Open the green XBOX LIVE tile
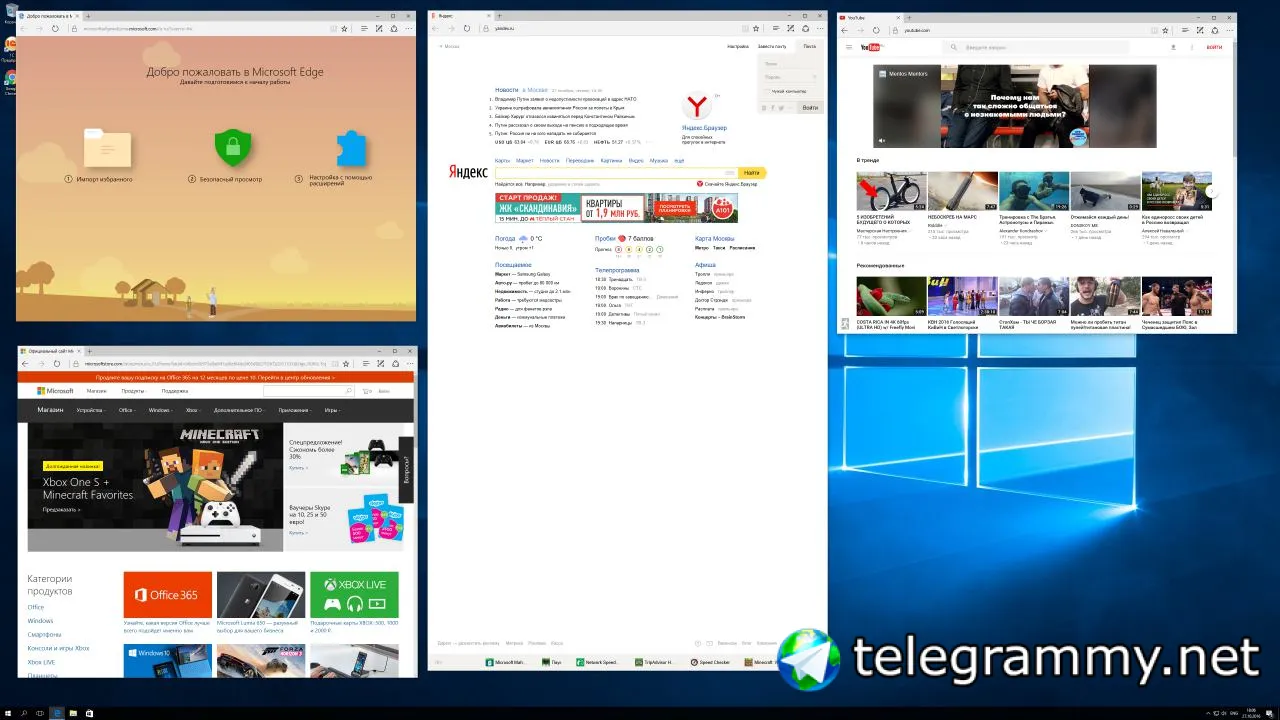The width and height of the screenshot is (1280, 720). [354, 595]
